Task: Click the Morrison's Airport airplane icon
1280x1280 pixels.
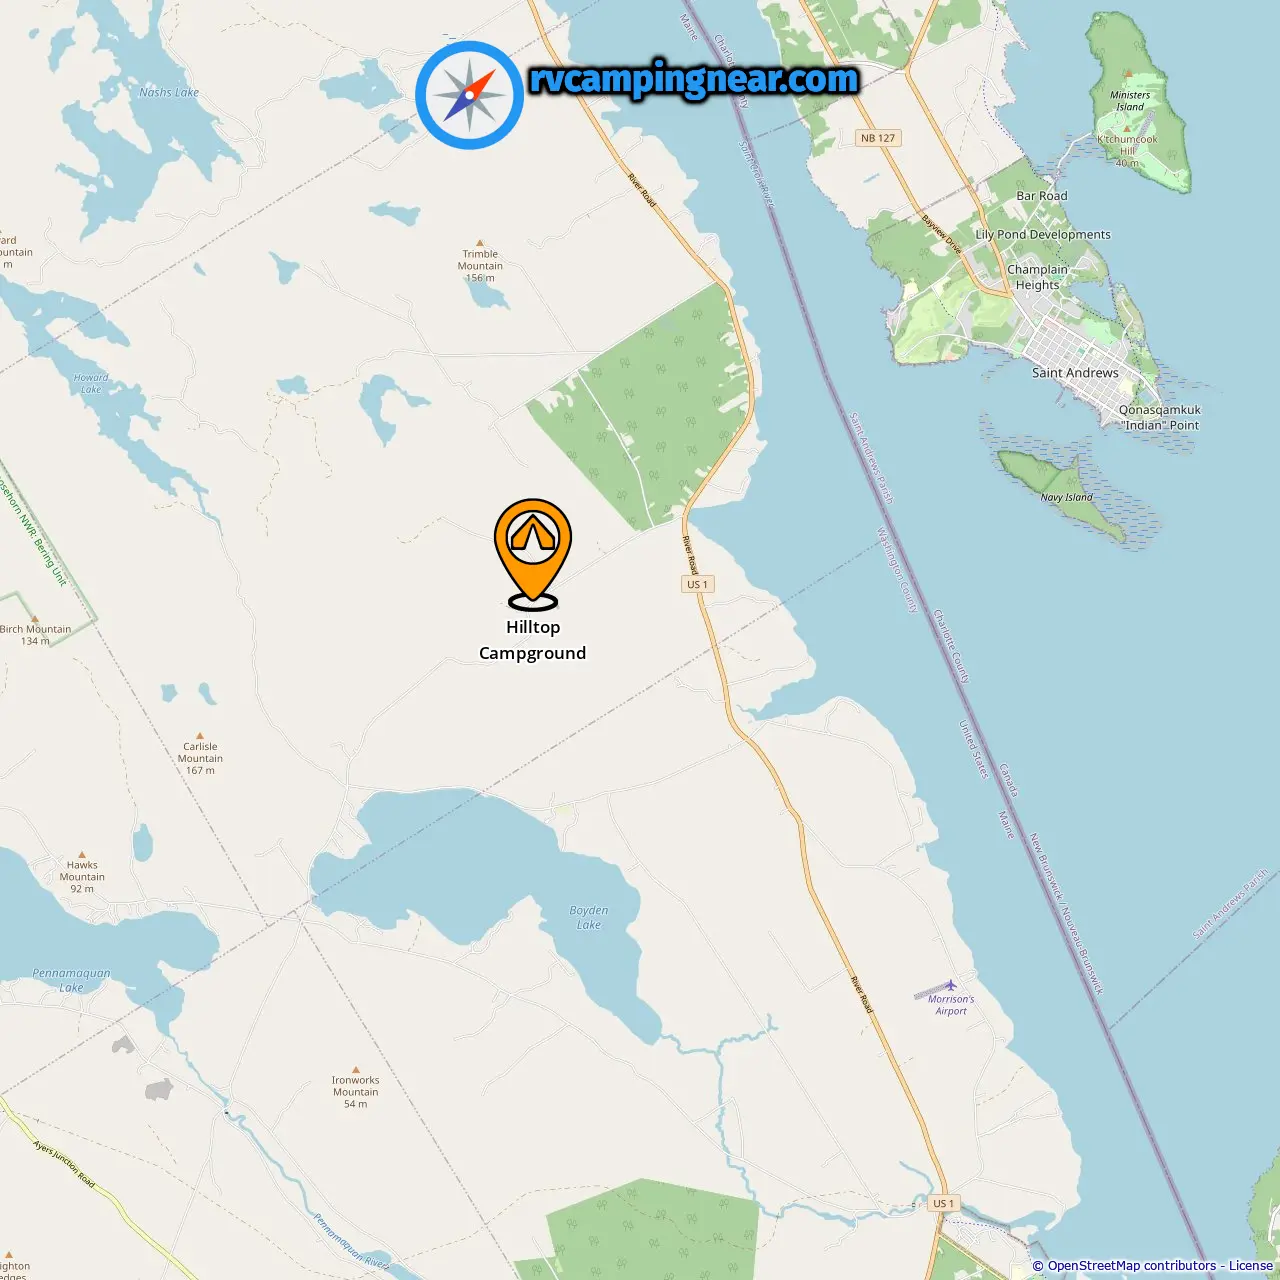Action: [950, 985]
